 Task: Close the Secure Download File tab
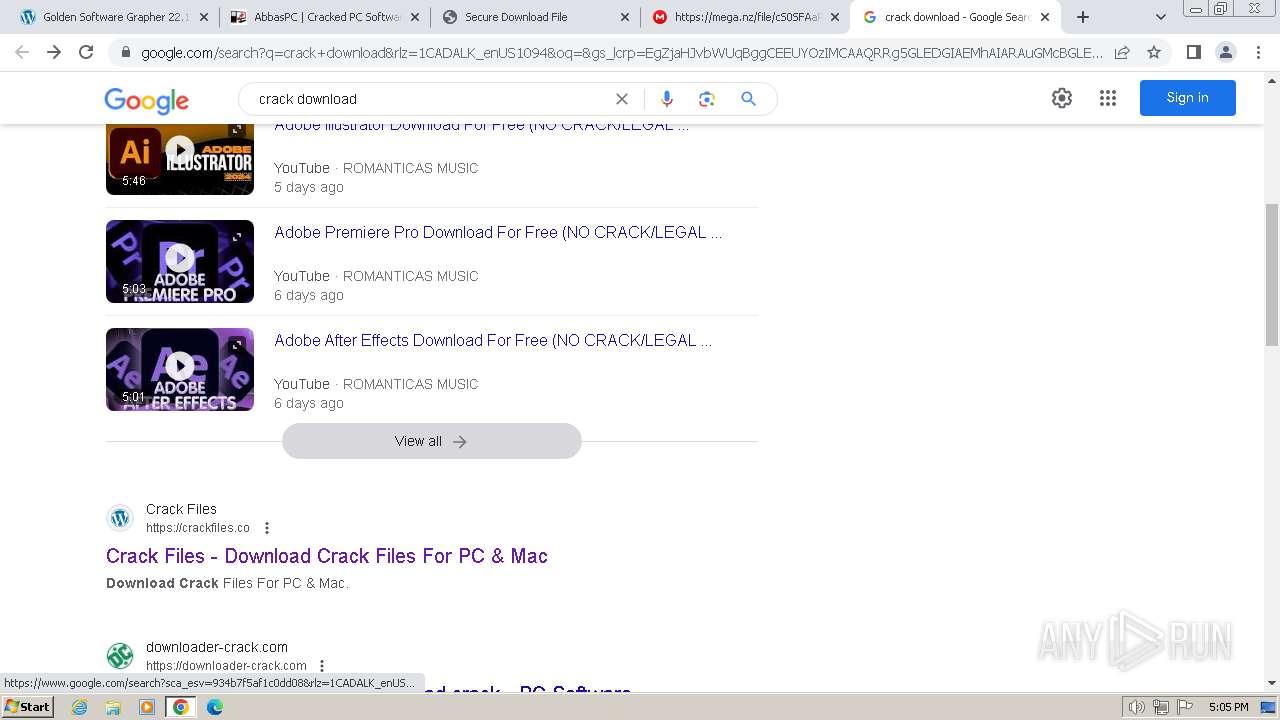[x=624, y=17]
